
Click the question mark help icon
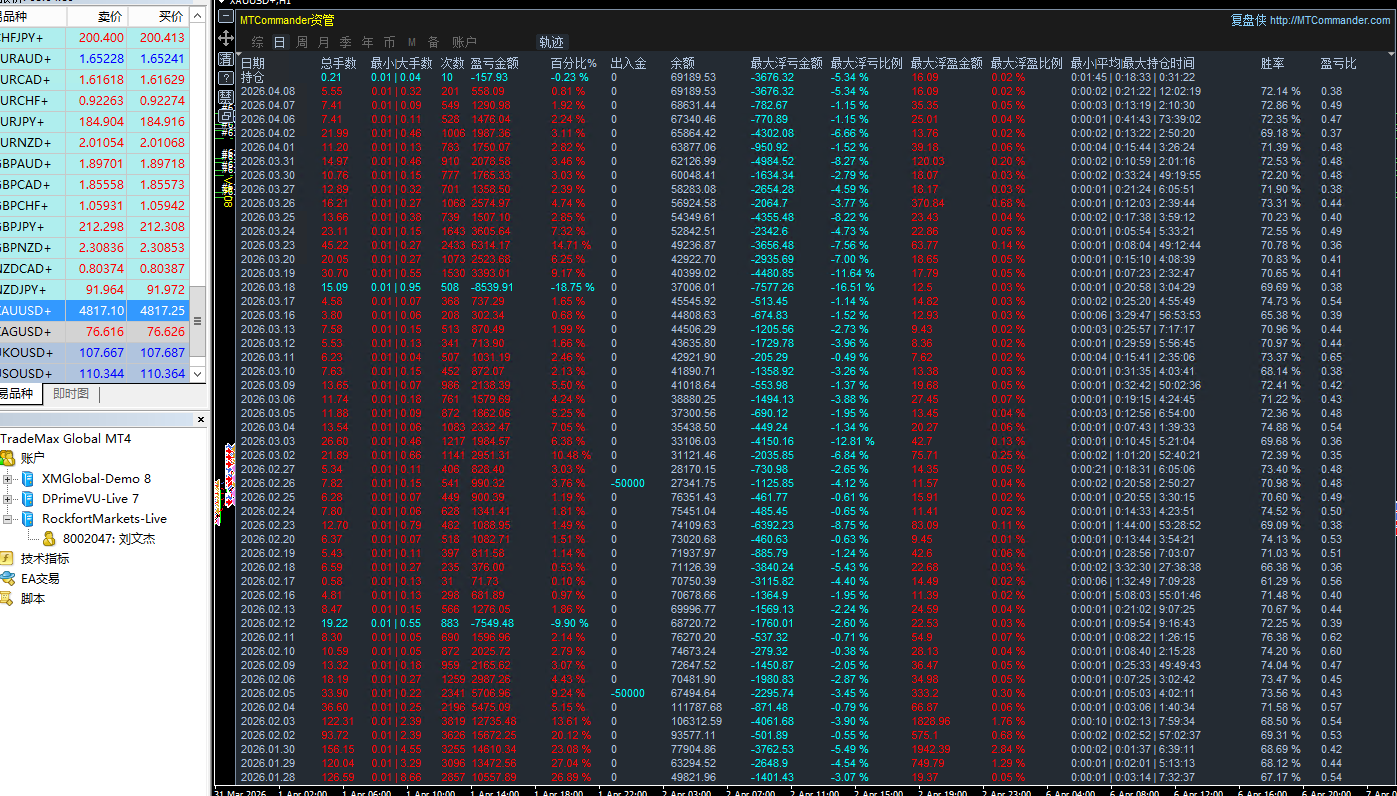[226, 79]
